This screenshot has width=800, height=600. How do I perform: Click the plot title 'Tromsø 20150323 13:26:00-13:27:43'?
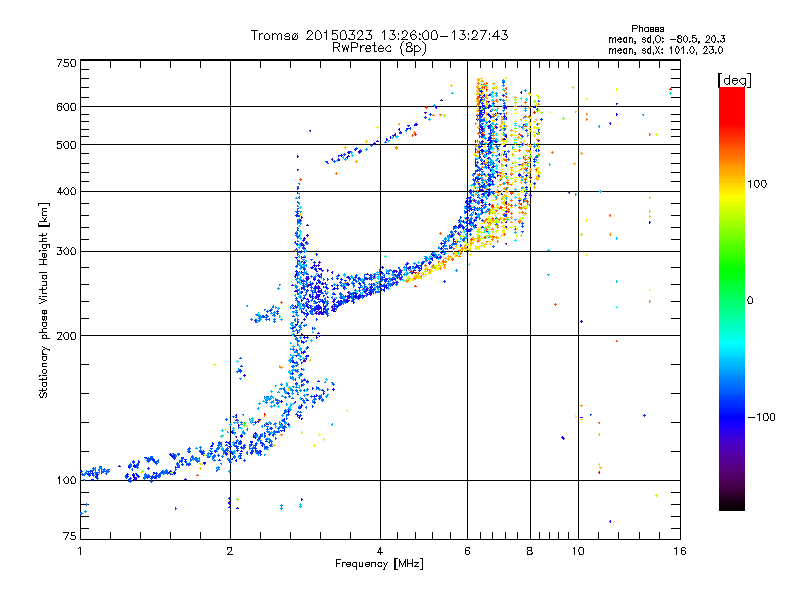click(380, 35)
